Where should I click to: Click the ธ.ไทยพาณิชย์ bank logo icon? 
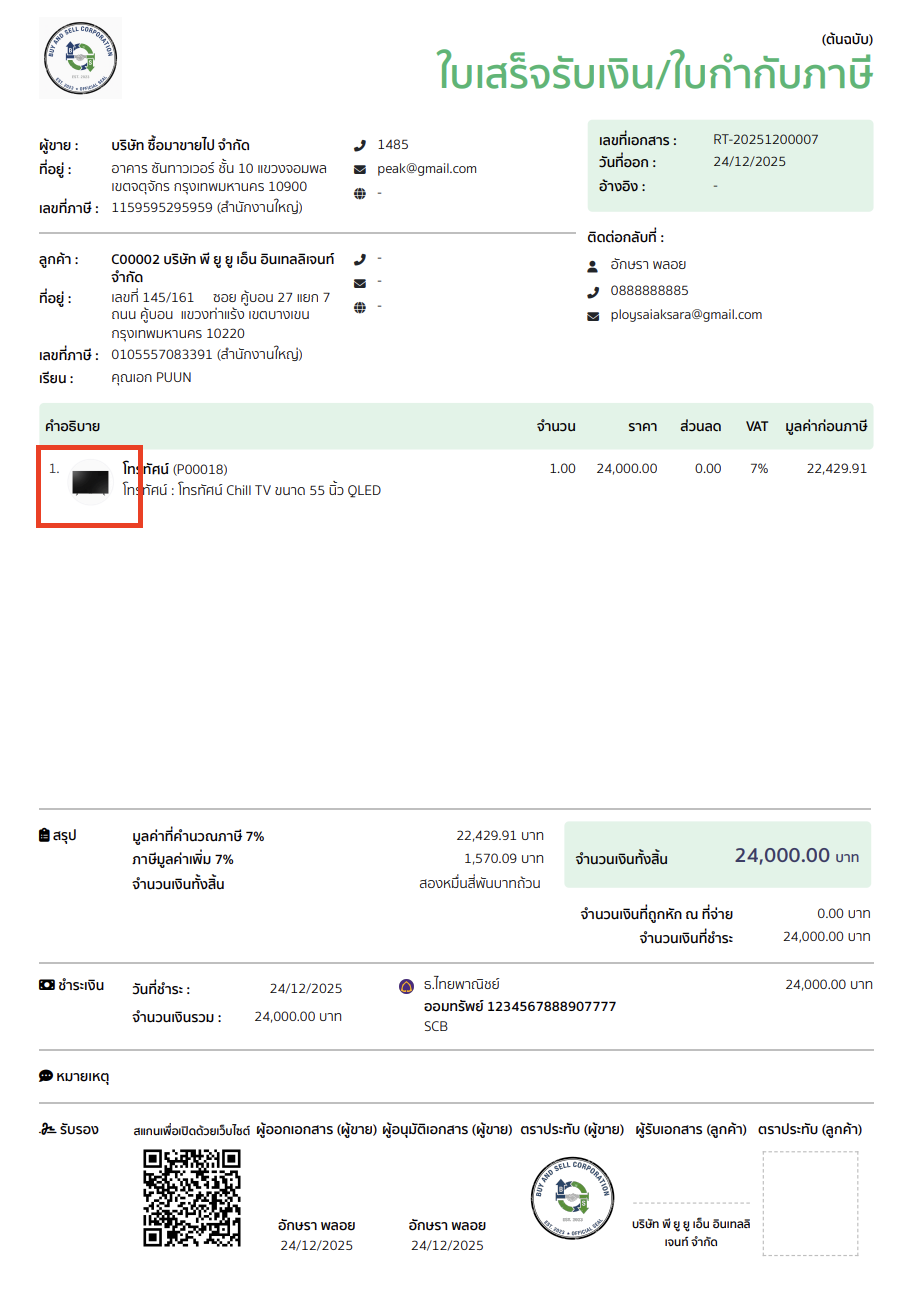tap(406, 986)
